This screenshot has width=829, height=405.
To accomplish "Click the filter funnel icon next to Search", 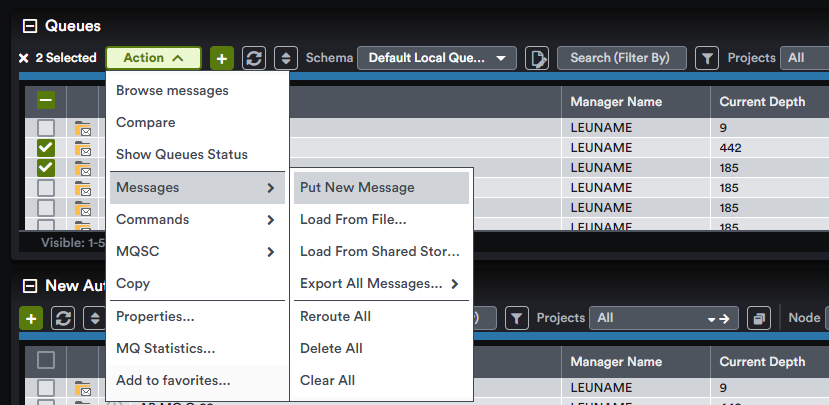I will tap(707, 58).
